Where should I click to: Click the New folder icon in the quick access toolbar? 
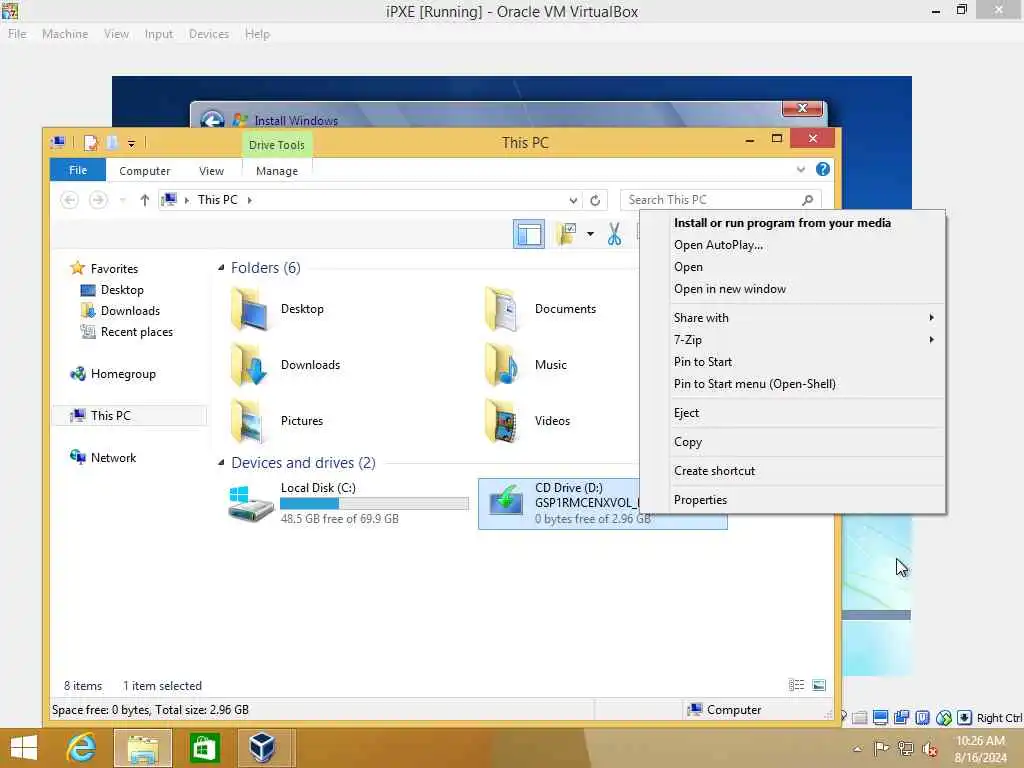(112, 143)
